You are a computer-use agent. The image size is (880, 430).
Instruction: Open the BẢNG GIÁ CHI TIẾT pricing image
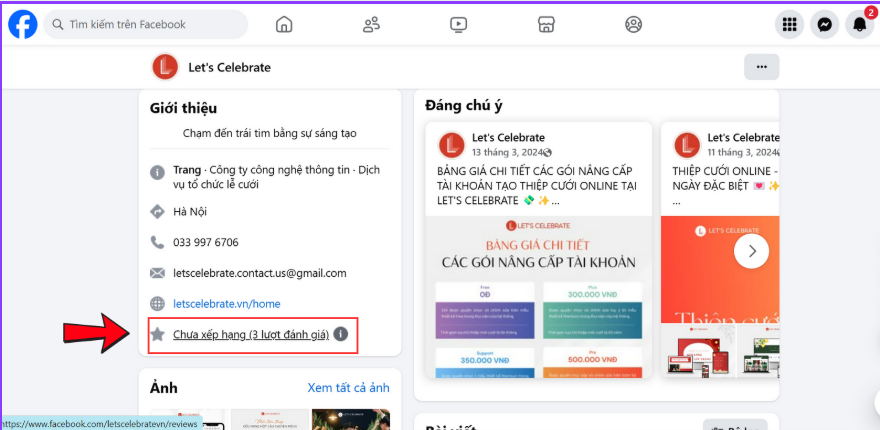tap(539, 296)
